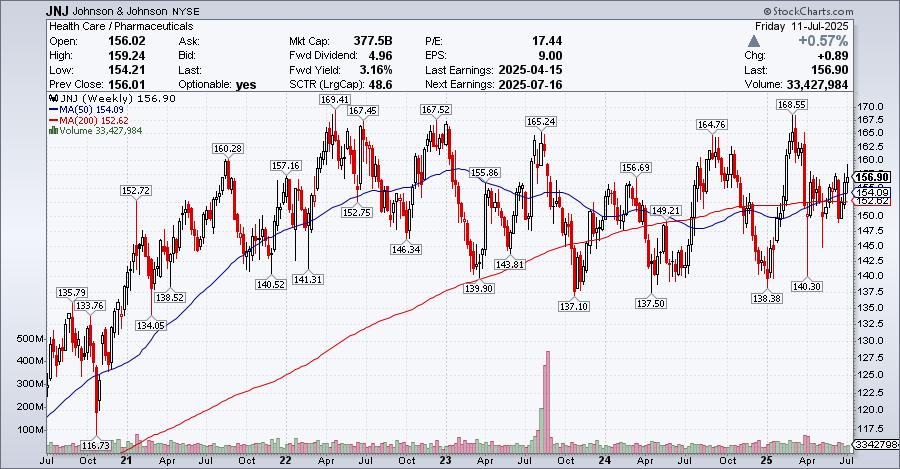Image resolution: width=900 pixels, height=469 pixels.
Task: Click the 143.81 low price label
Action: pos(510,265)
